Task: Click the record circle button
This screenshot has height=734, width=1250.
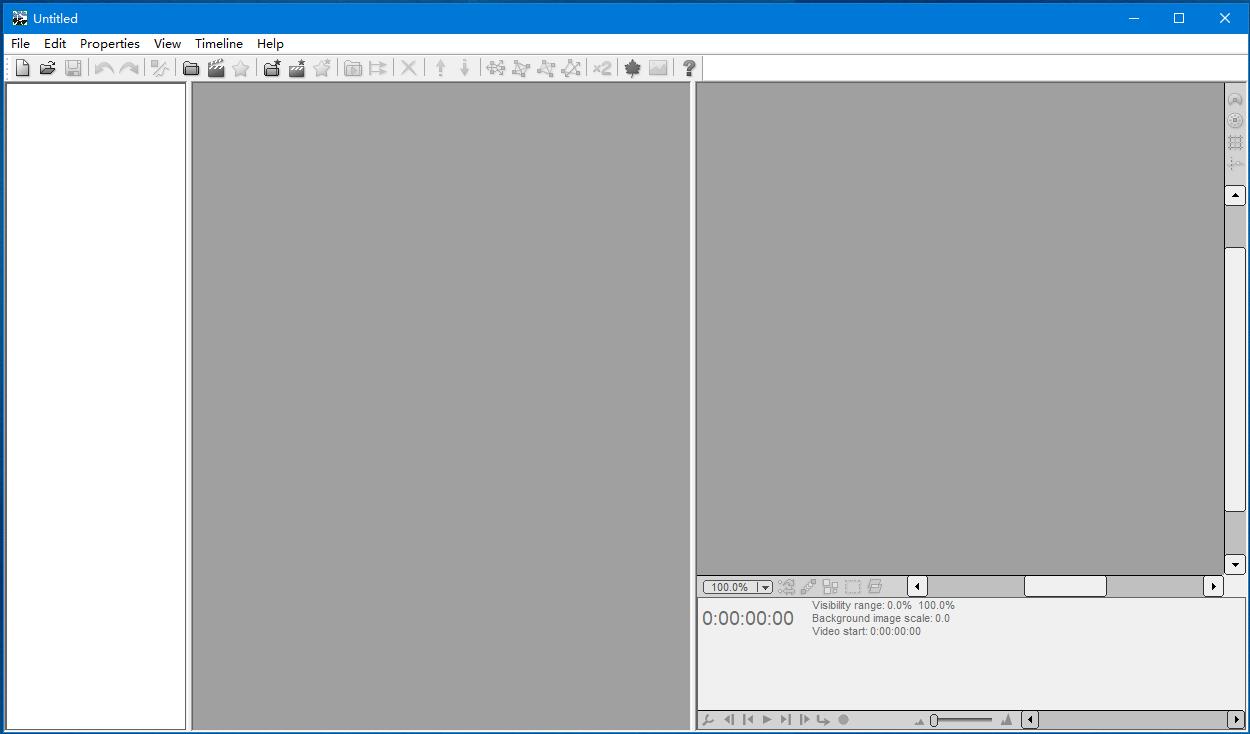Action: coord(843,720)
